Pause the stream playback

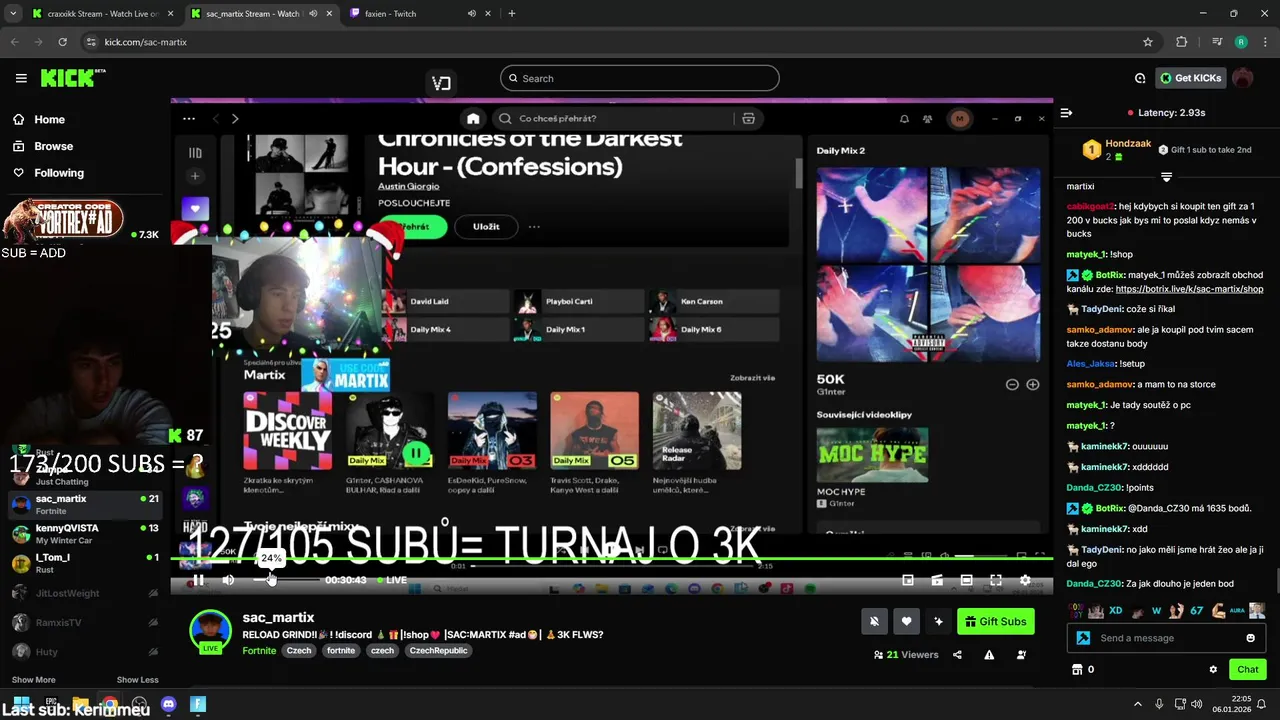pos(199,580)
